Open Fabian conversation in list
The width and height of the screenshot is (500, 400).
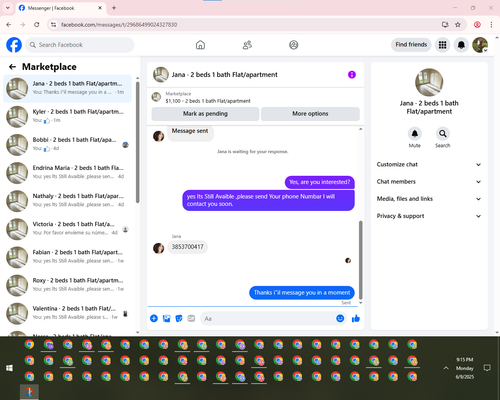click(x=67, y=257)
